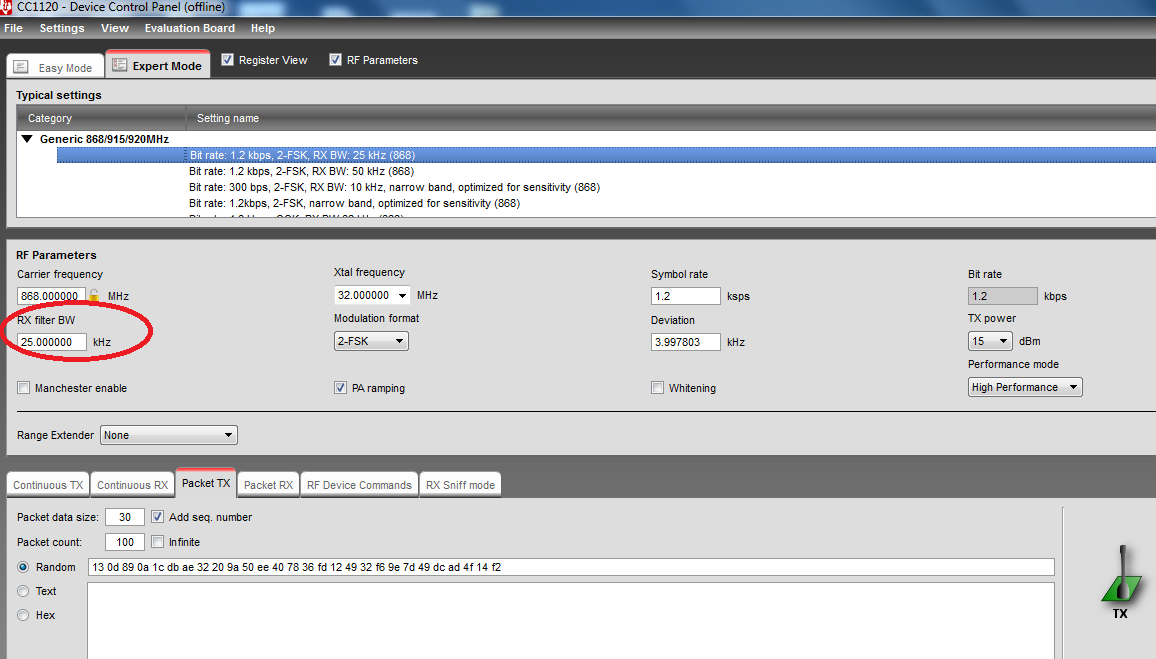The height and width of the screenshot is (659, 1156).
Task: Click the large packet text area
Action: tap(571, 621)
